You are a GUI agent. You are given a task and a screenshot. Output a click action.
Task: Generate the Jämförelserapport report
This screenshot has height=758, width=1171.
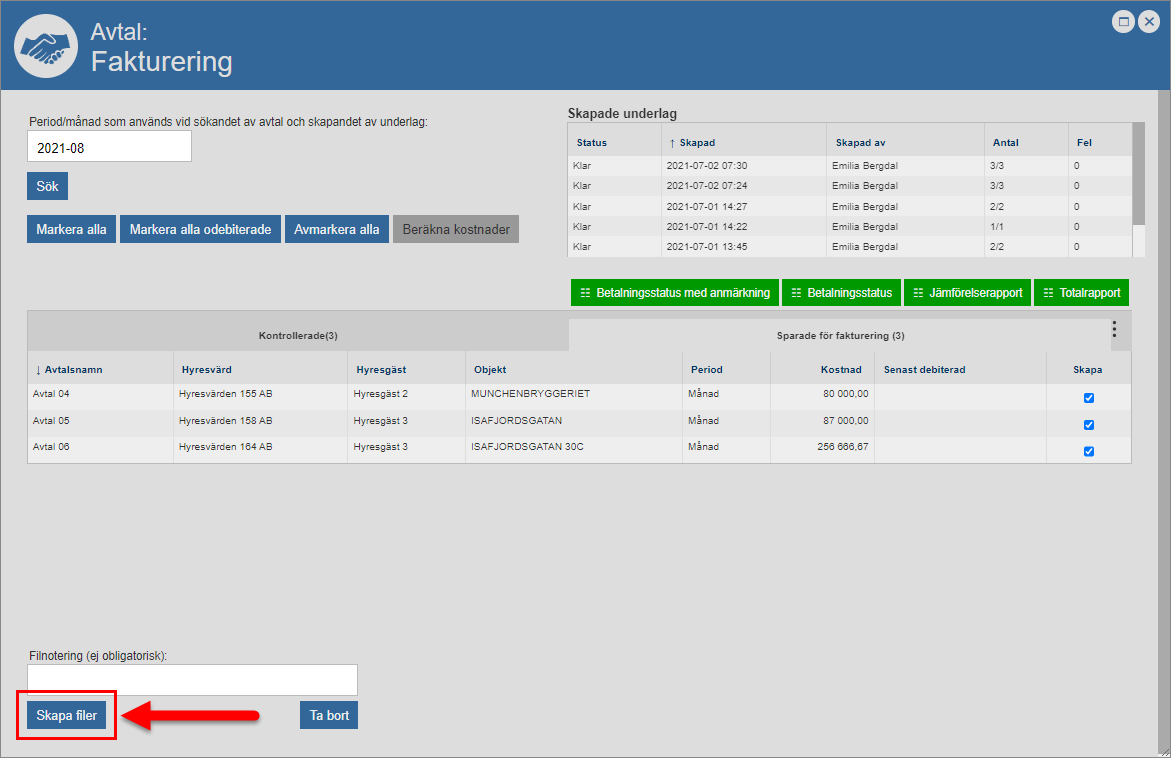pos(966,293)
